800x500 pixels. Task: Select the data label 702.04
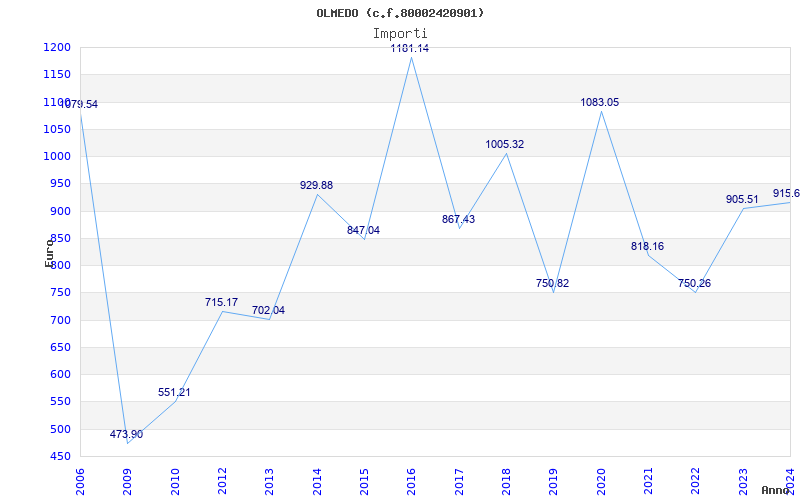268,310
